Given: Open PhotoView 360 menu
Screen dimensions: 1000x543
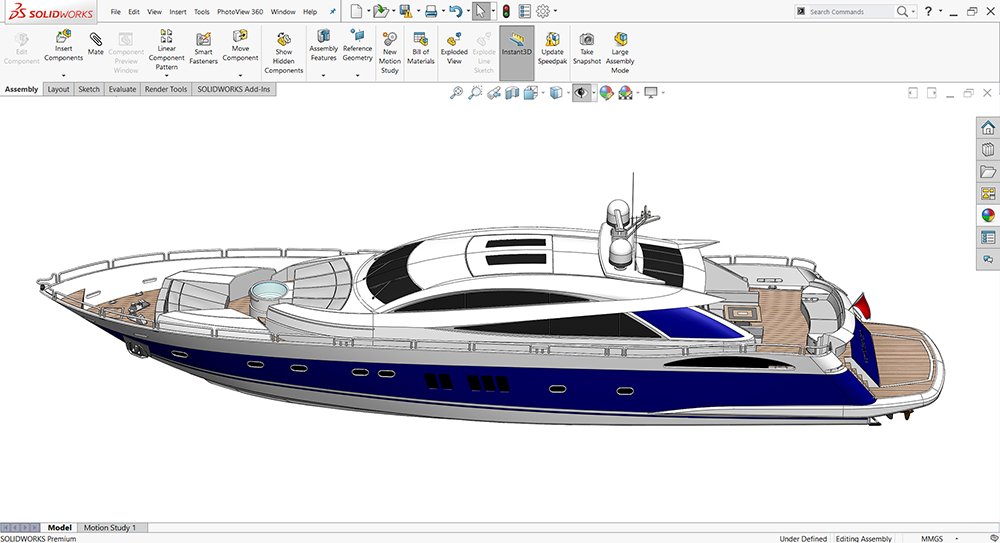Looking at the screenshot, I should (x=240, y=11).
